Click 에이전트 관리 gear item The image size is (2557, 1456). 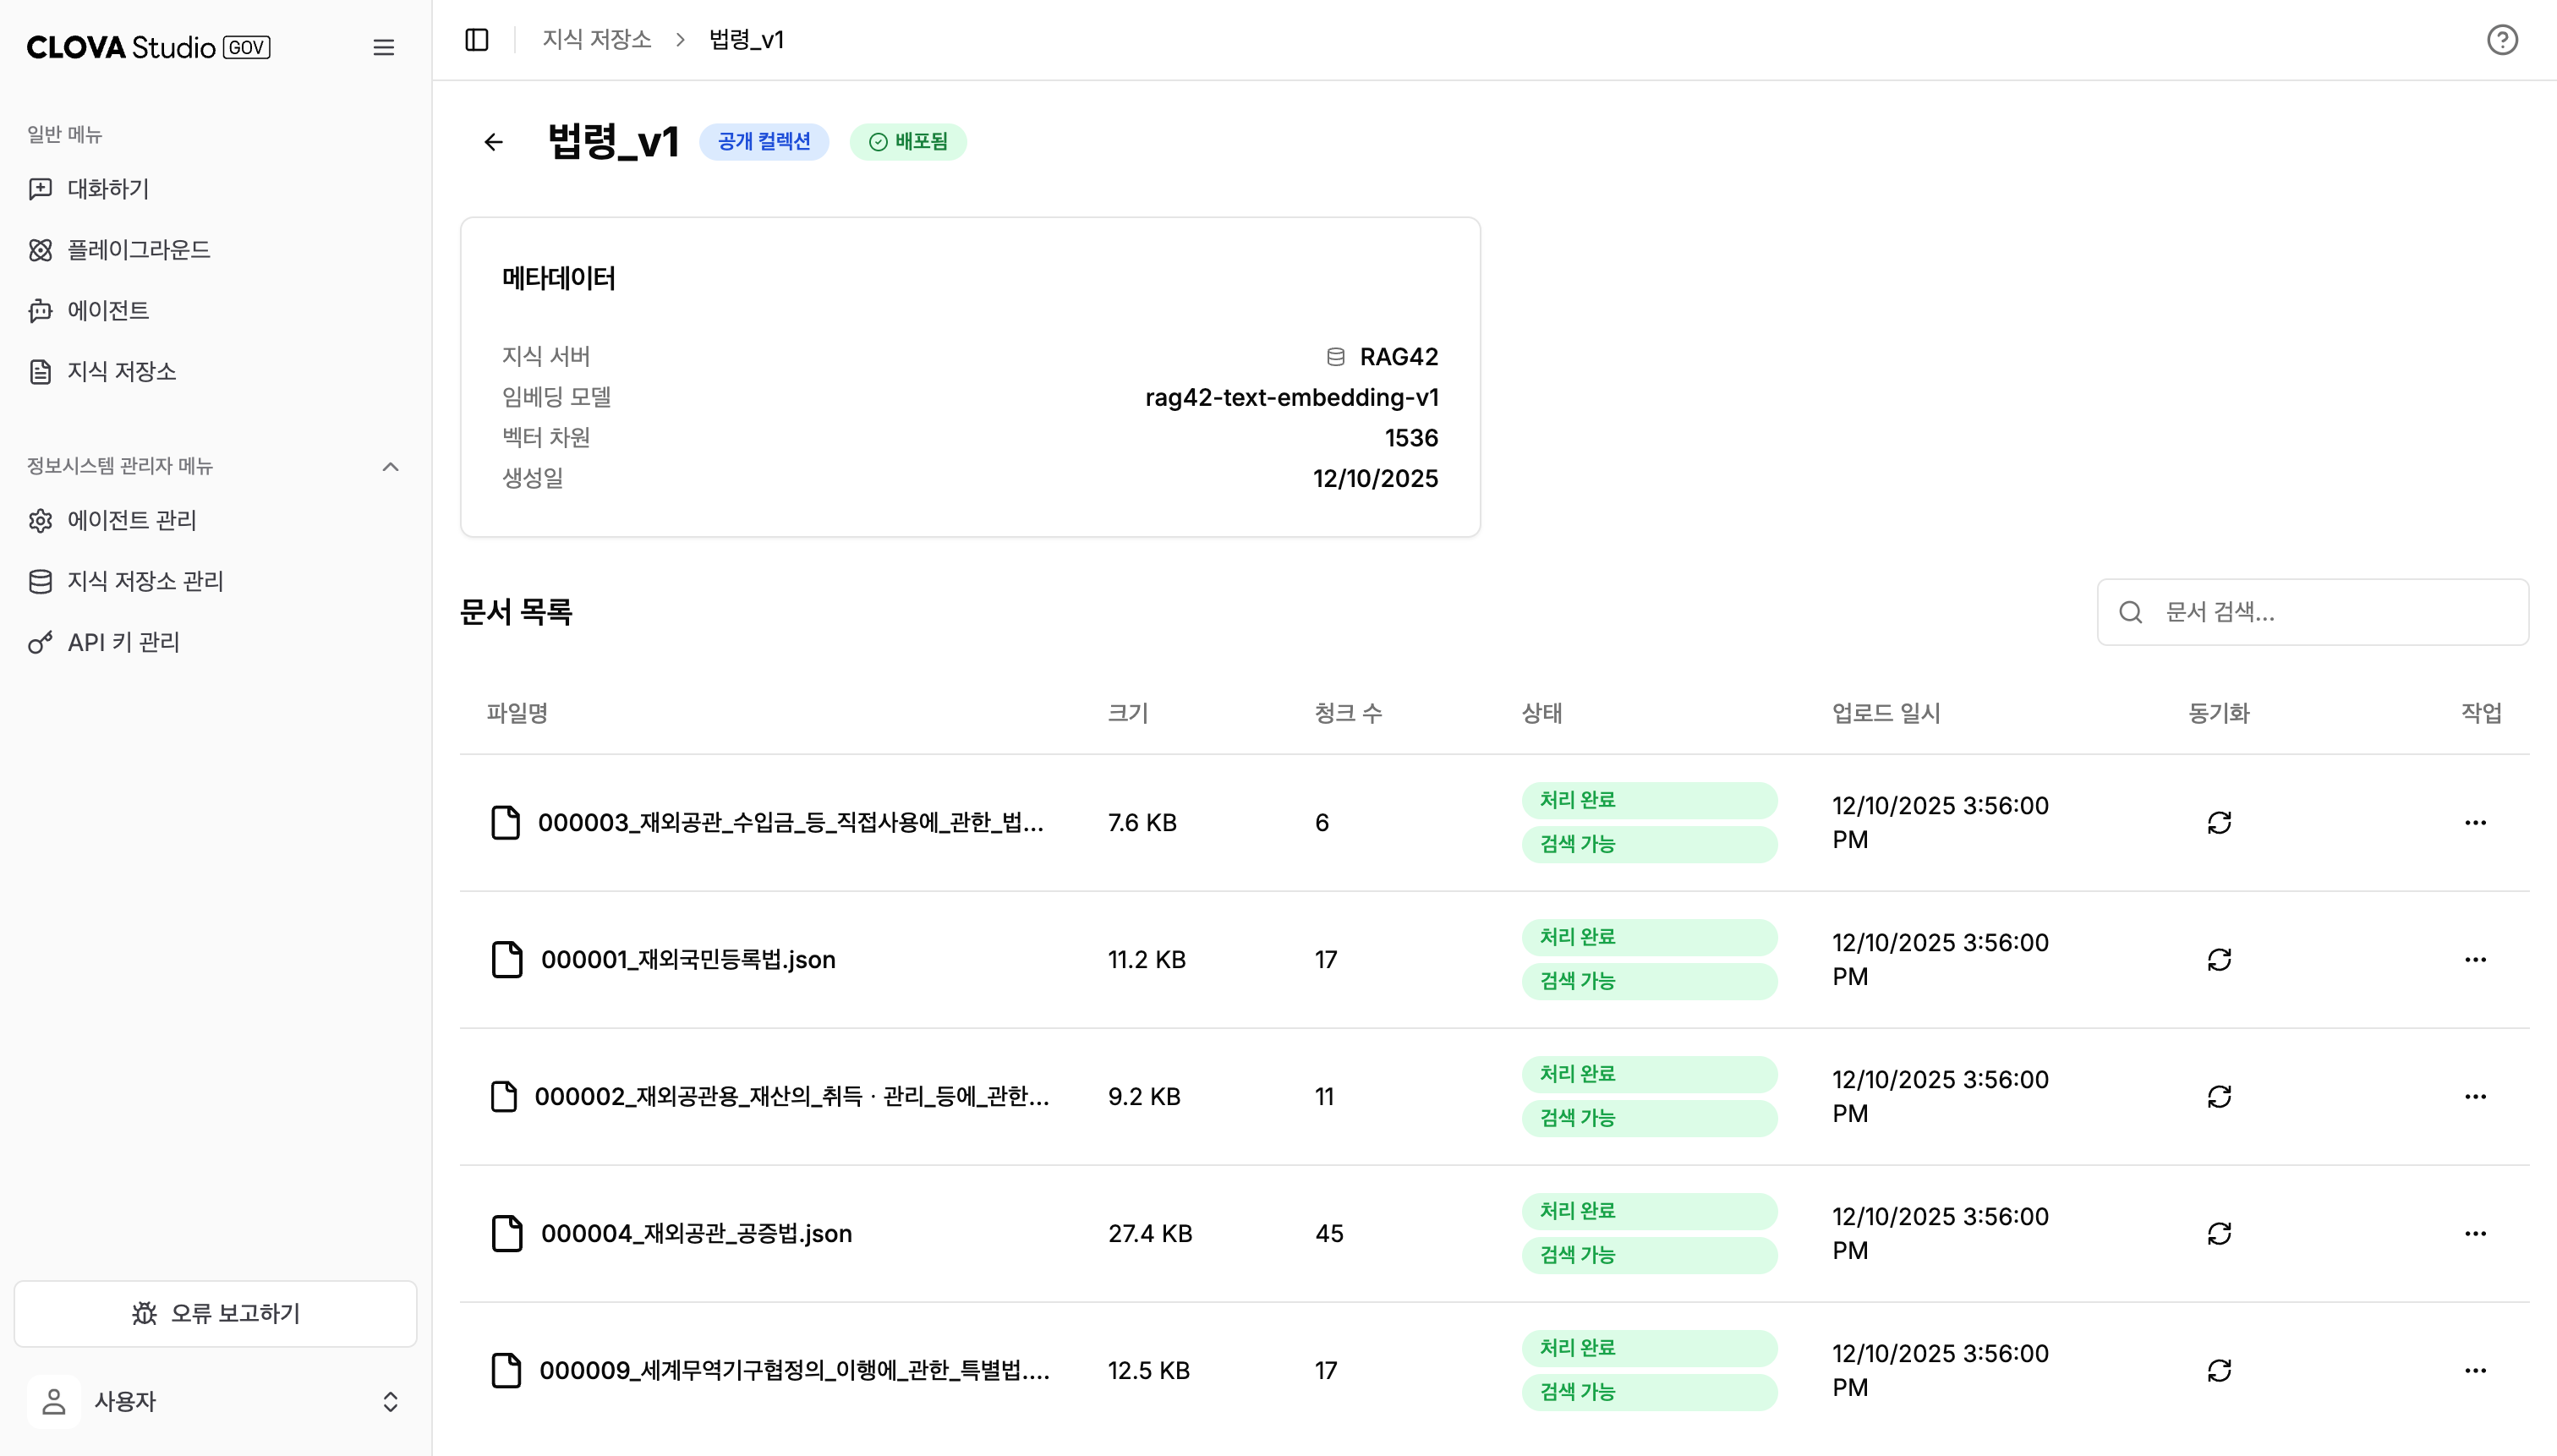click(x=131, y=520)
